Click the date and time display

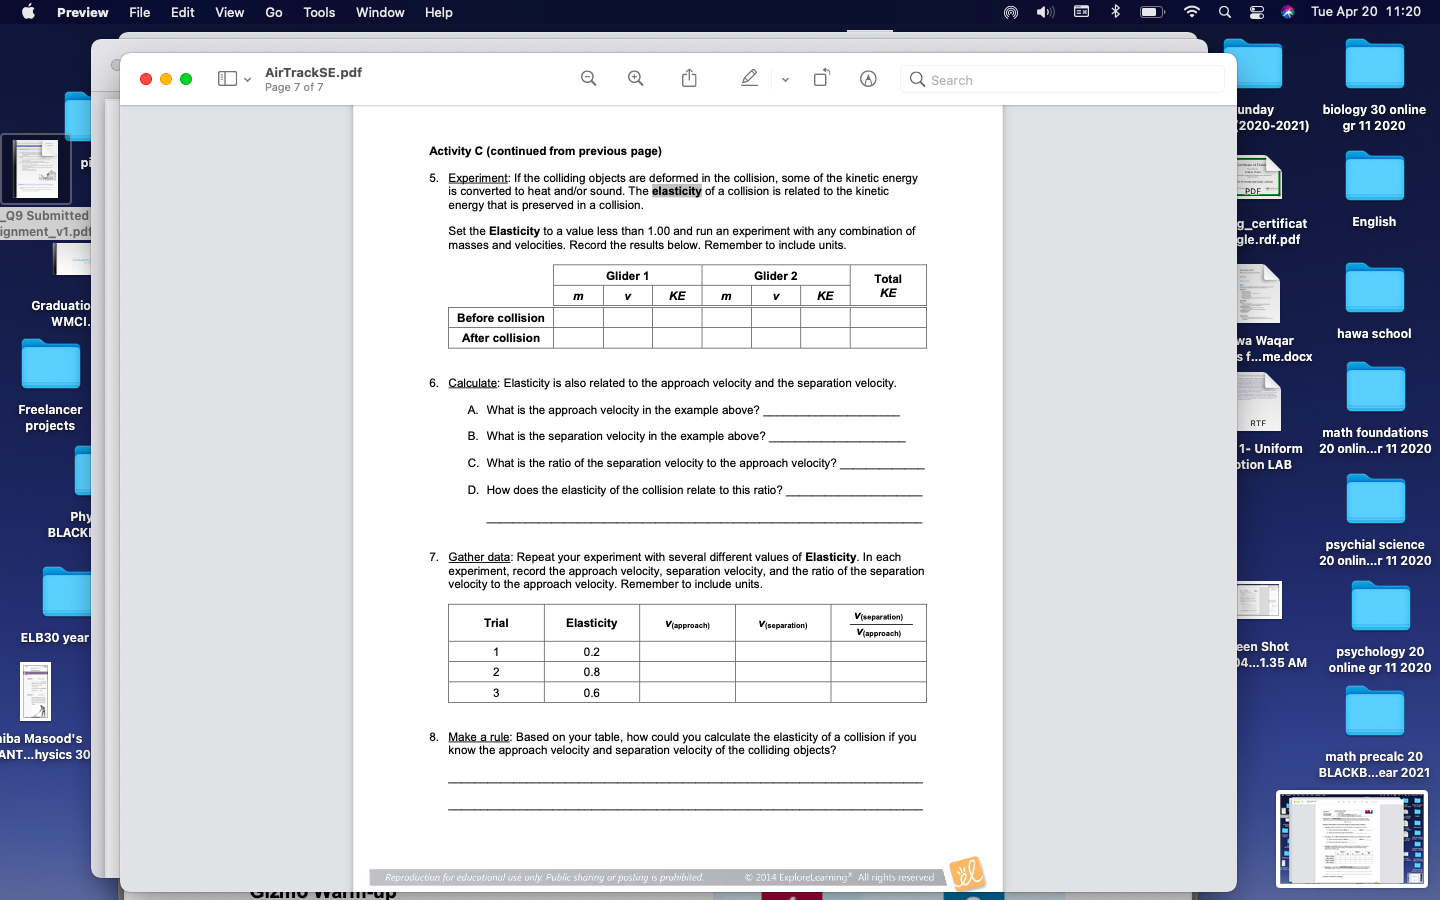click(1366, 12)
